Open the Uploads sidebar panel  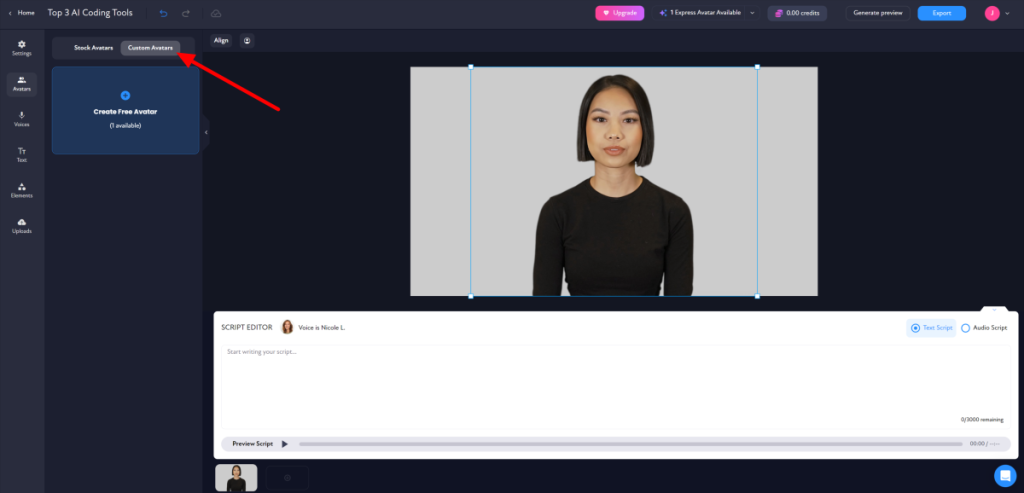point(22,226)
